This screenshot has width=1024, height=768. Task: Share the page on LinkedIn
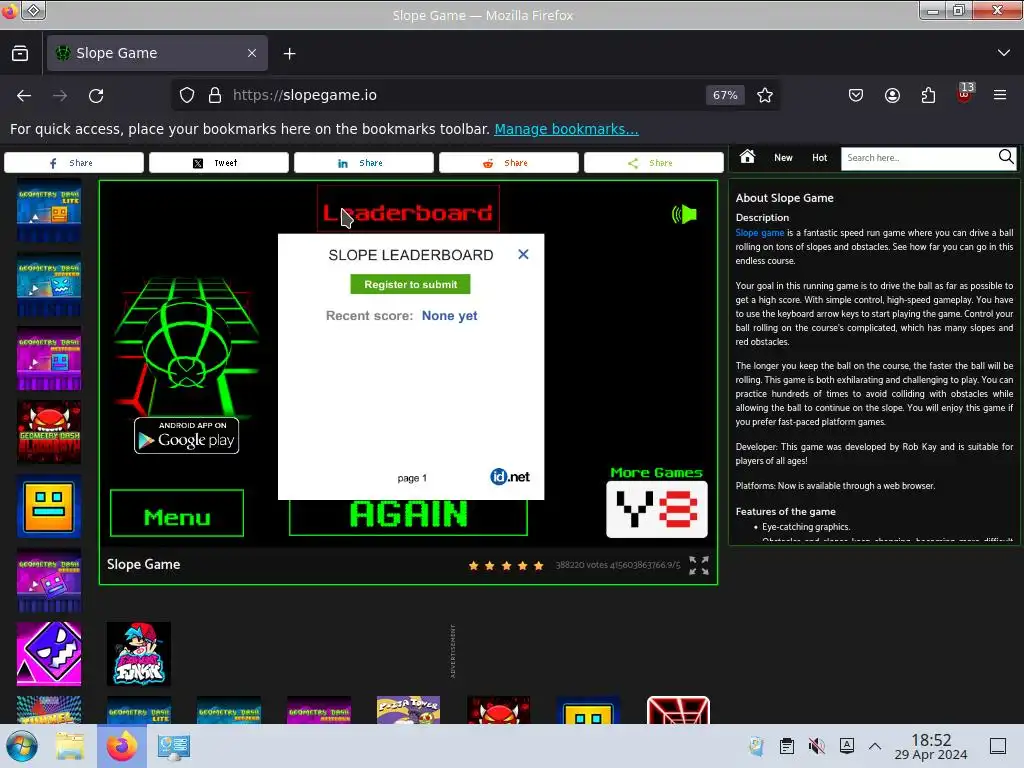coord(364,163)
